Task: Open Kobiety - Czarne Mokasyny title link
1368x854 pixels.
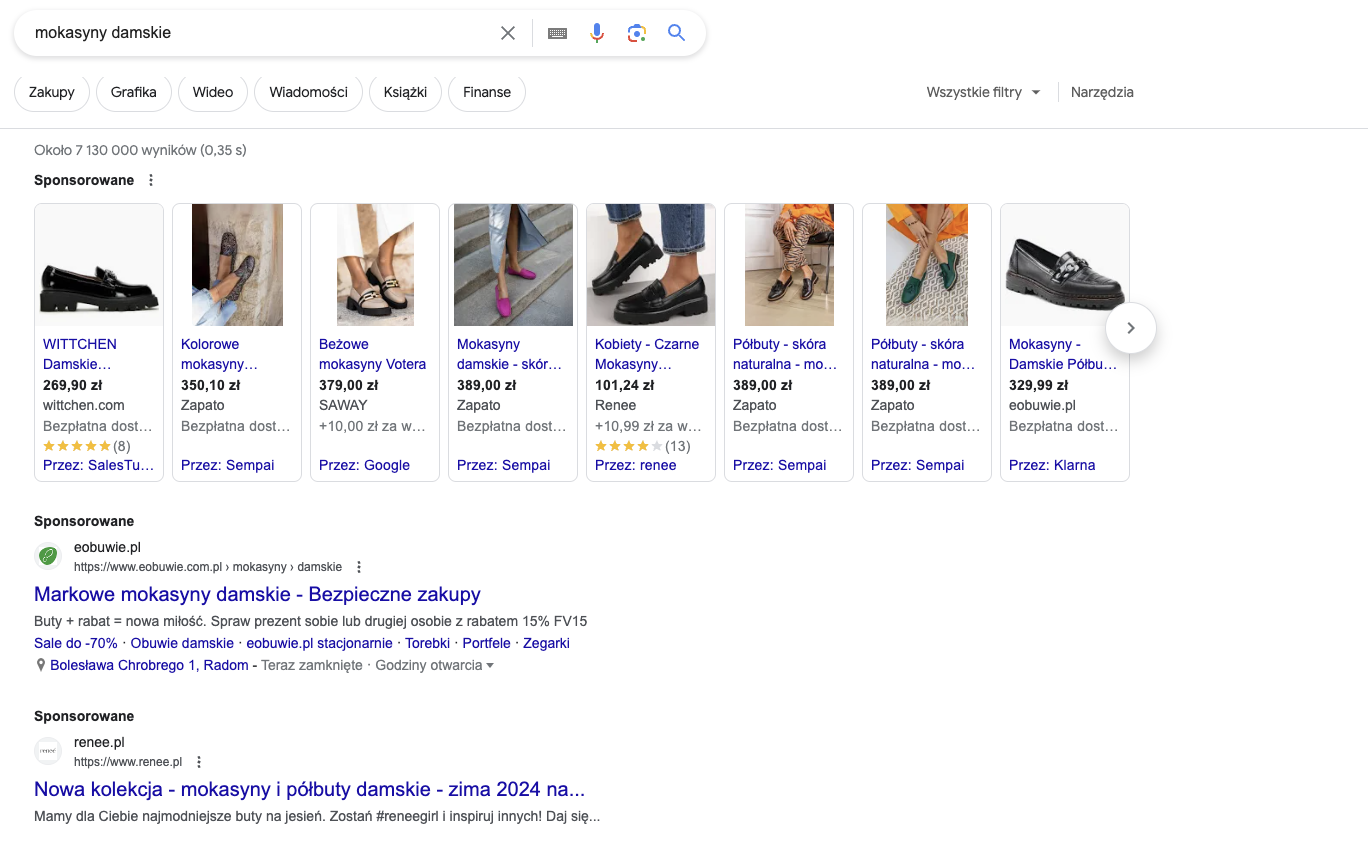Action: [x=647, y=354]
